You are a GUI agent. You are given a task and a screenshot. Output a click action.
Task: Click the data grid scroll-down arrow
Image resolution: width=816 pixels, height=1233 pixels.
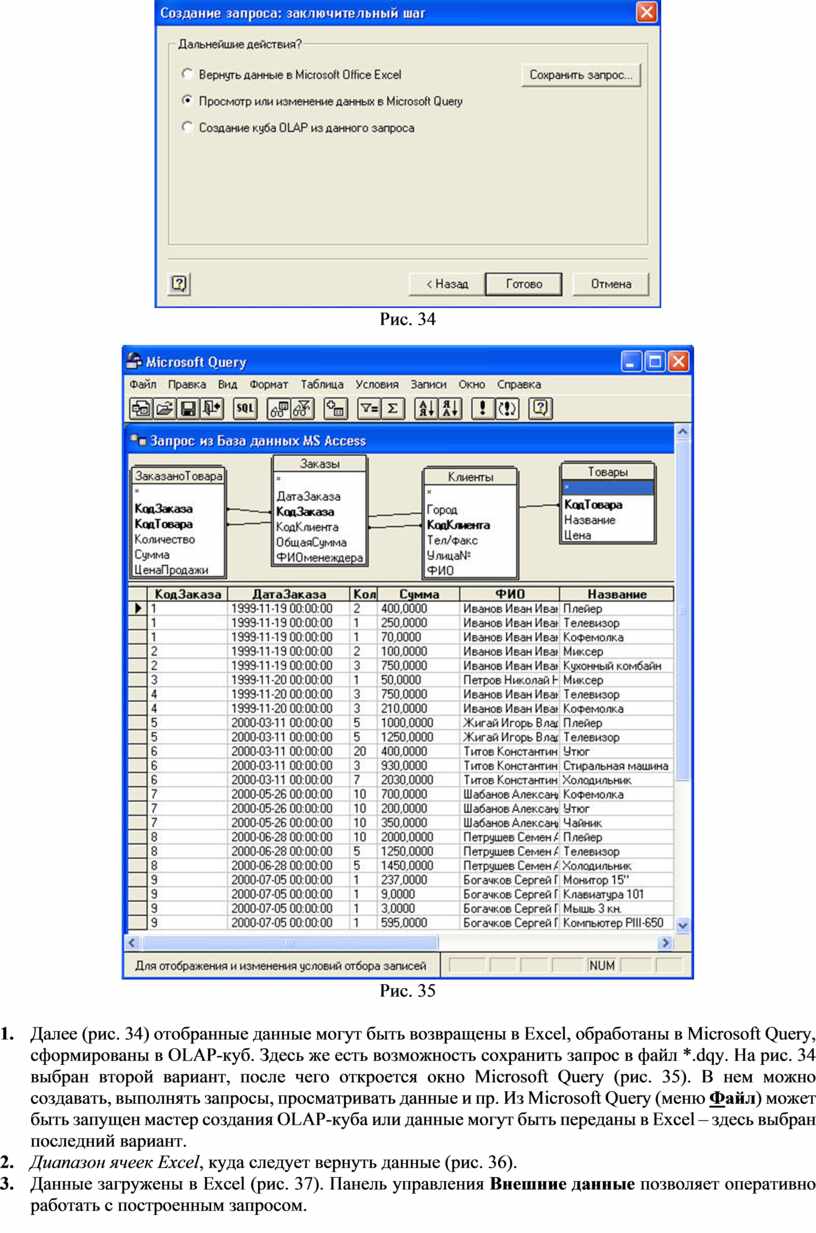click(684, 926)
